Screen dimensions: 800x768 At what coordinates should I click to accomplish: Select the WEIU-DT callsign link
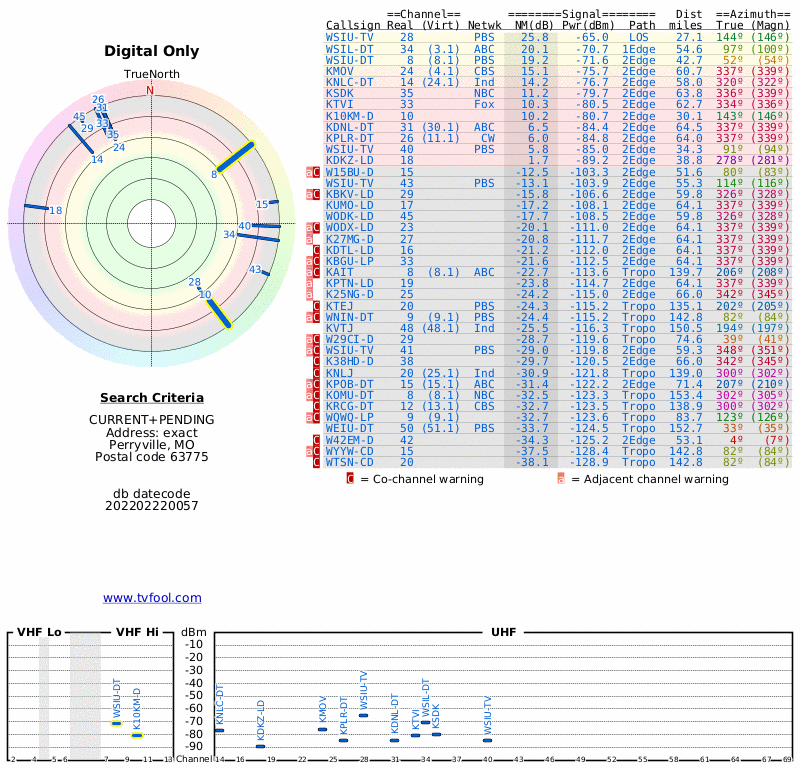tap(349, 429)
